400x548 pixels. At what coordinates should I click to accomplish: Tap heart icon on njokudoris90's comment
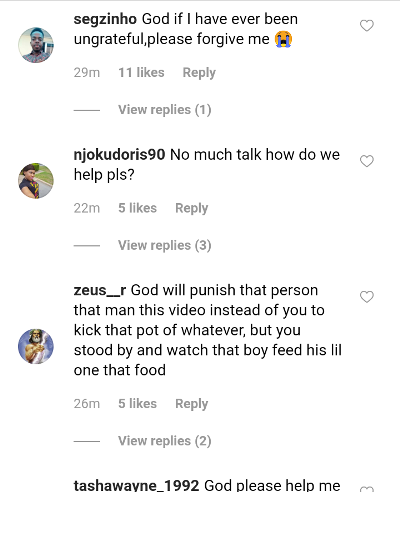tap(367, 161)
